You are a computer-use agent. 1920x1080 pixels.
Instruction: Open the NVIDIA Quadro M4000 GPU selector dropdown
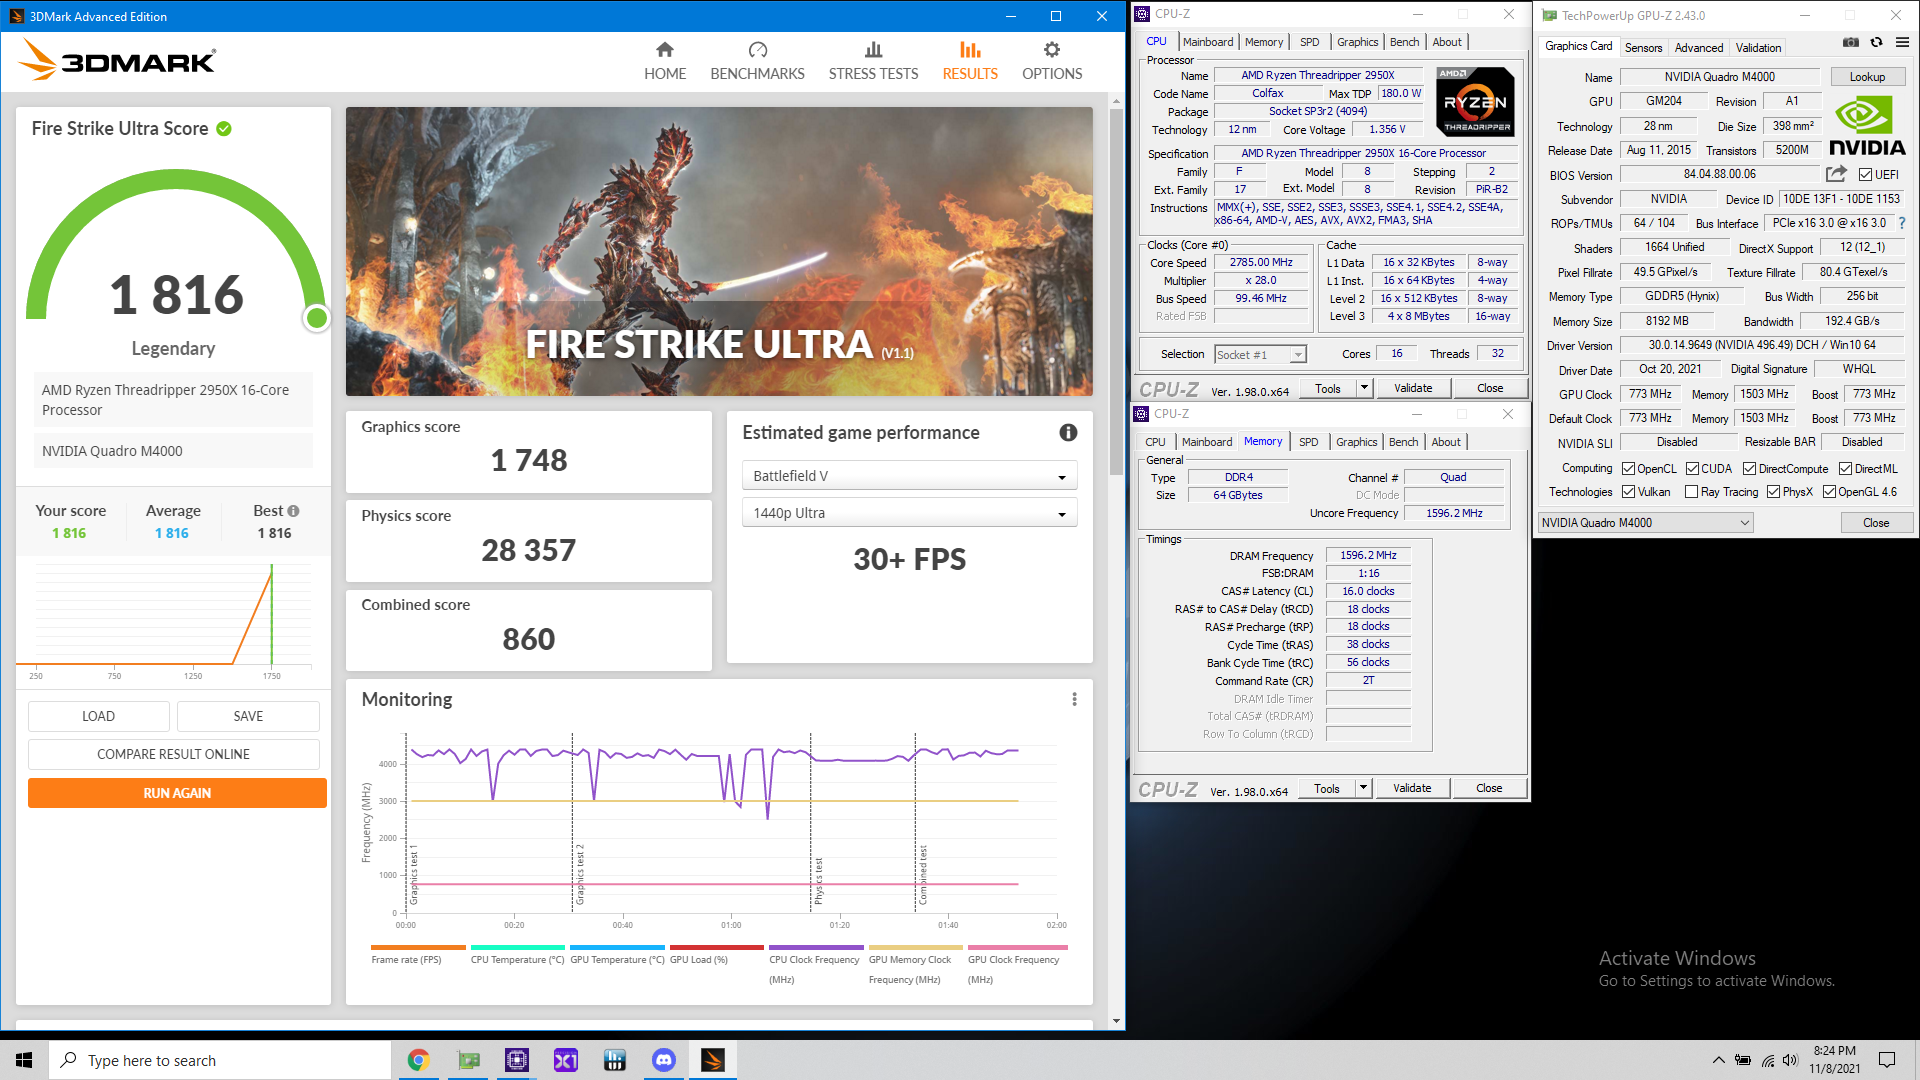tap(1645, 523)
